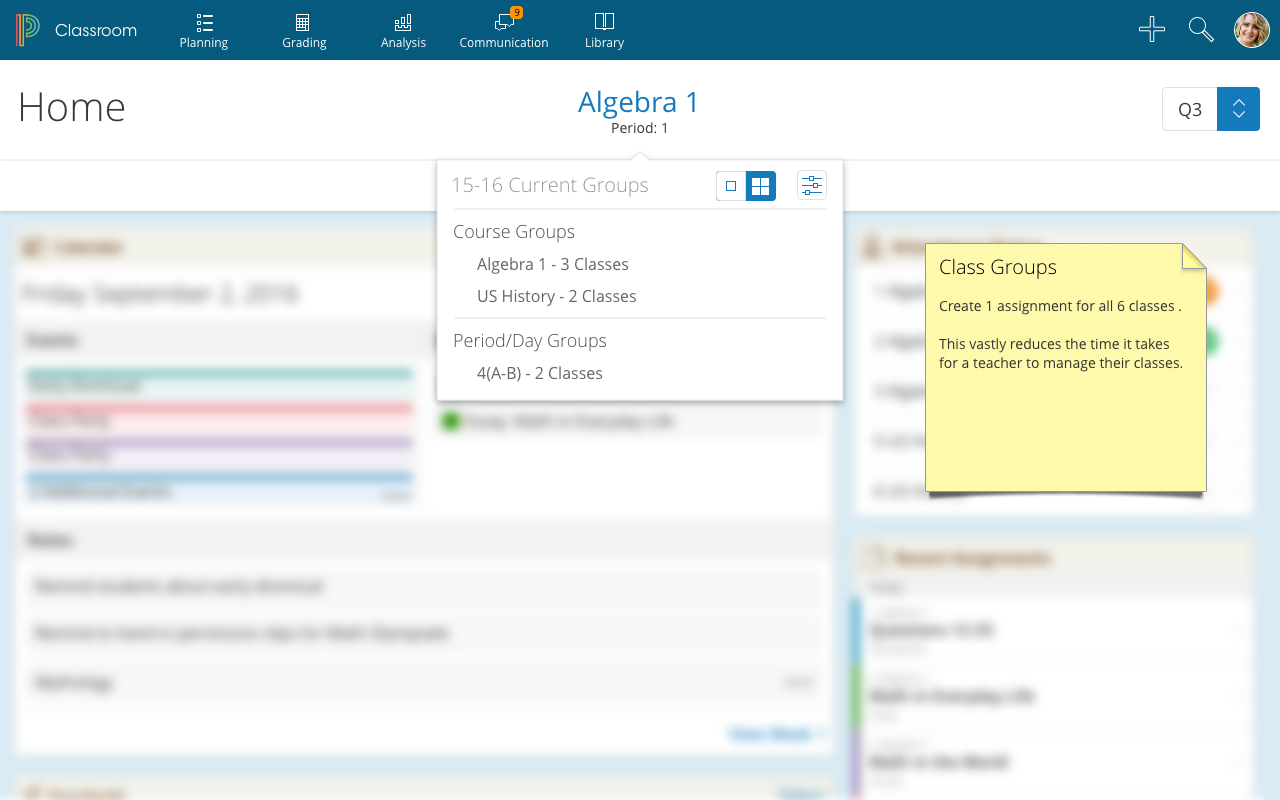This screenshot has height=800, width=1280.
Task: Select Algebra 1 - 3 Classes group
Action: pyautogui.click(x=552, y=264)
